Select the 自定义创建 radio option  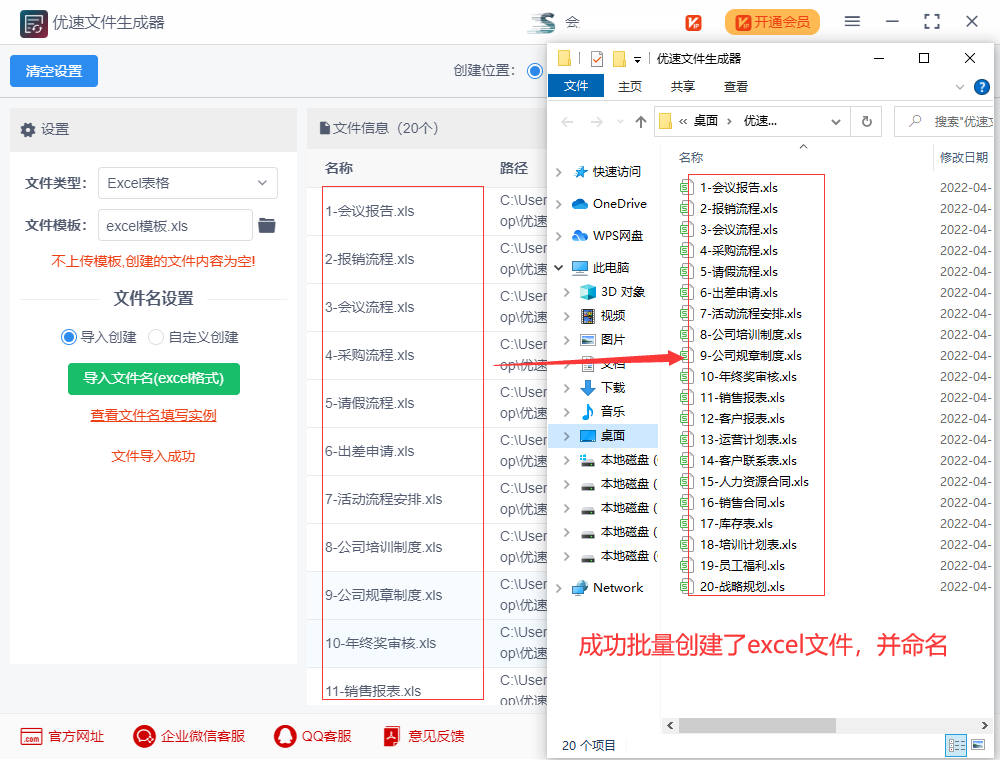click(x=155, y=336)
